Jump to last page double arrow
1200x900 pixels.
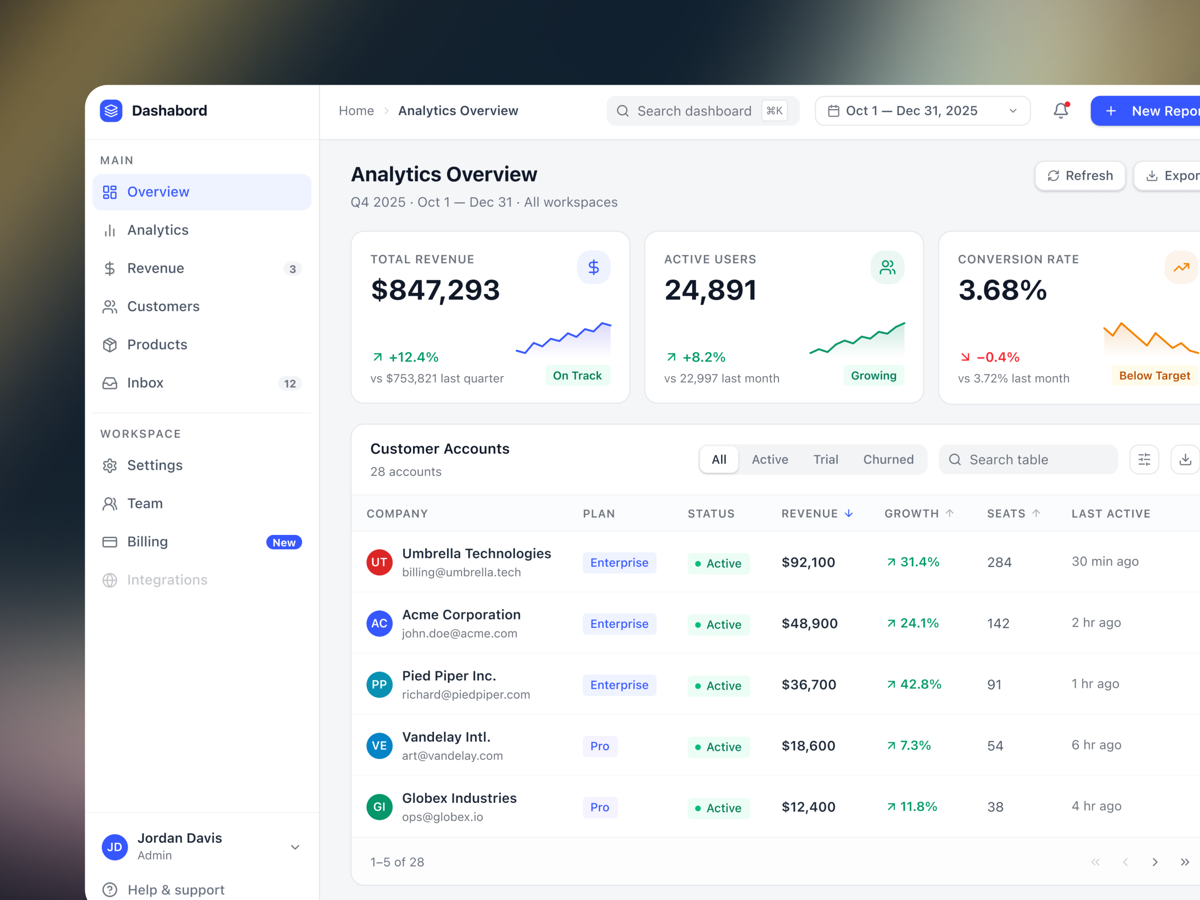pyautogui.click(x=1185, y=862)
